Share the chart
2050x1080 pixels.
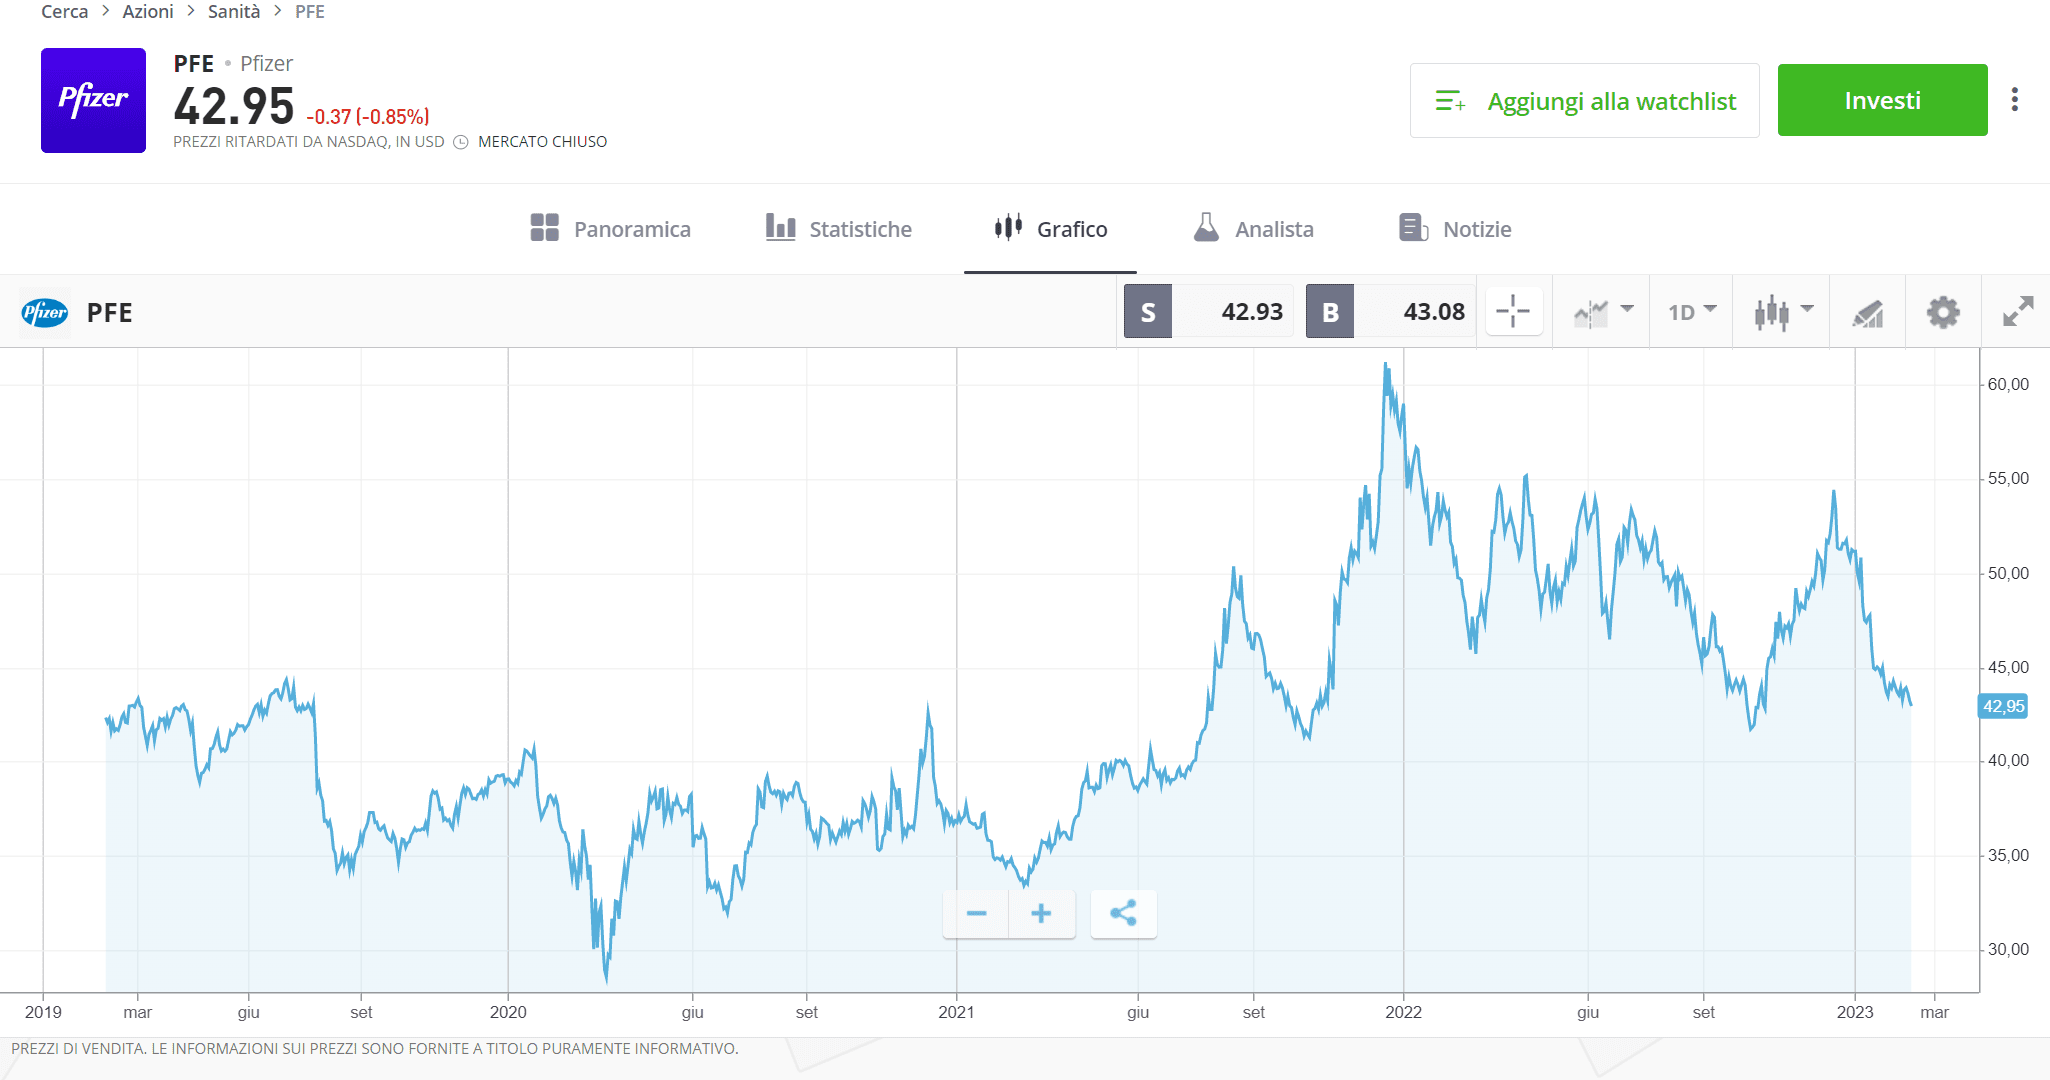[x=1123, y=913]
